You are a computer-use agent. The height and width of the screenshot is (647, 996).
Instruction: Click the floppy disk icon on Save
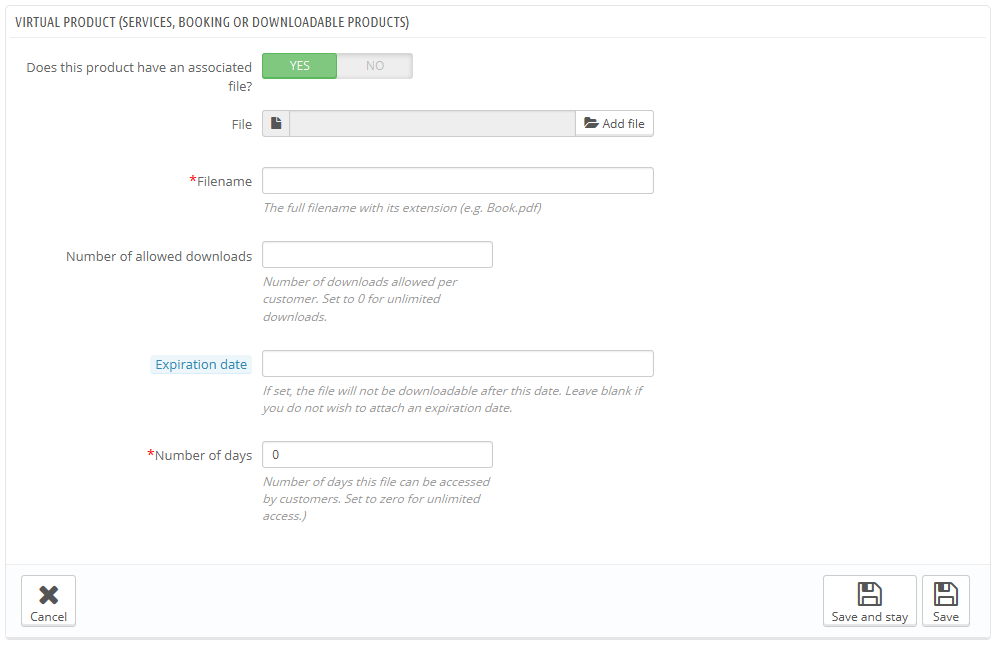pyautogui.click(x=946, y=594)
